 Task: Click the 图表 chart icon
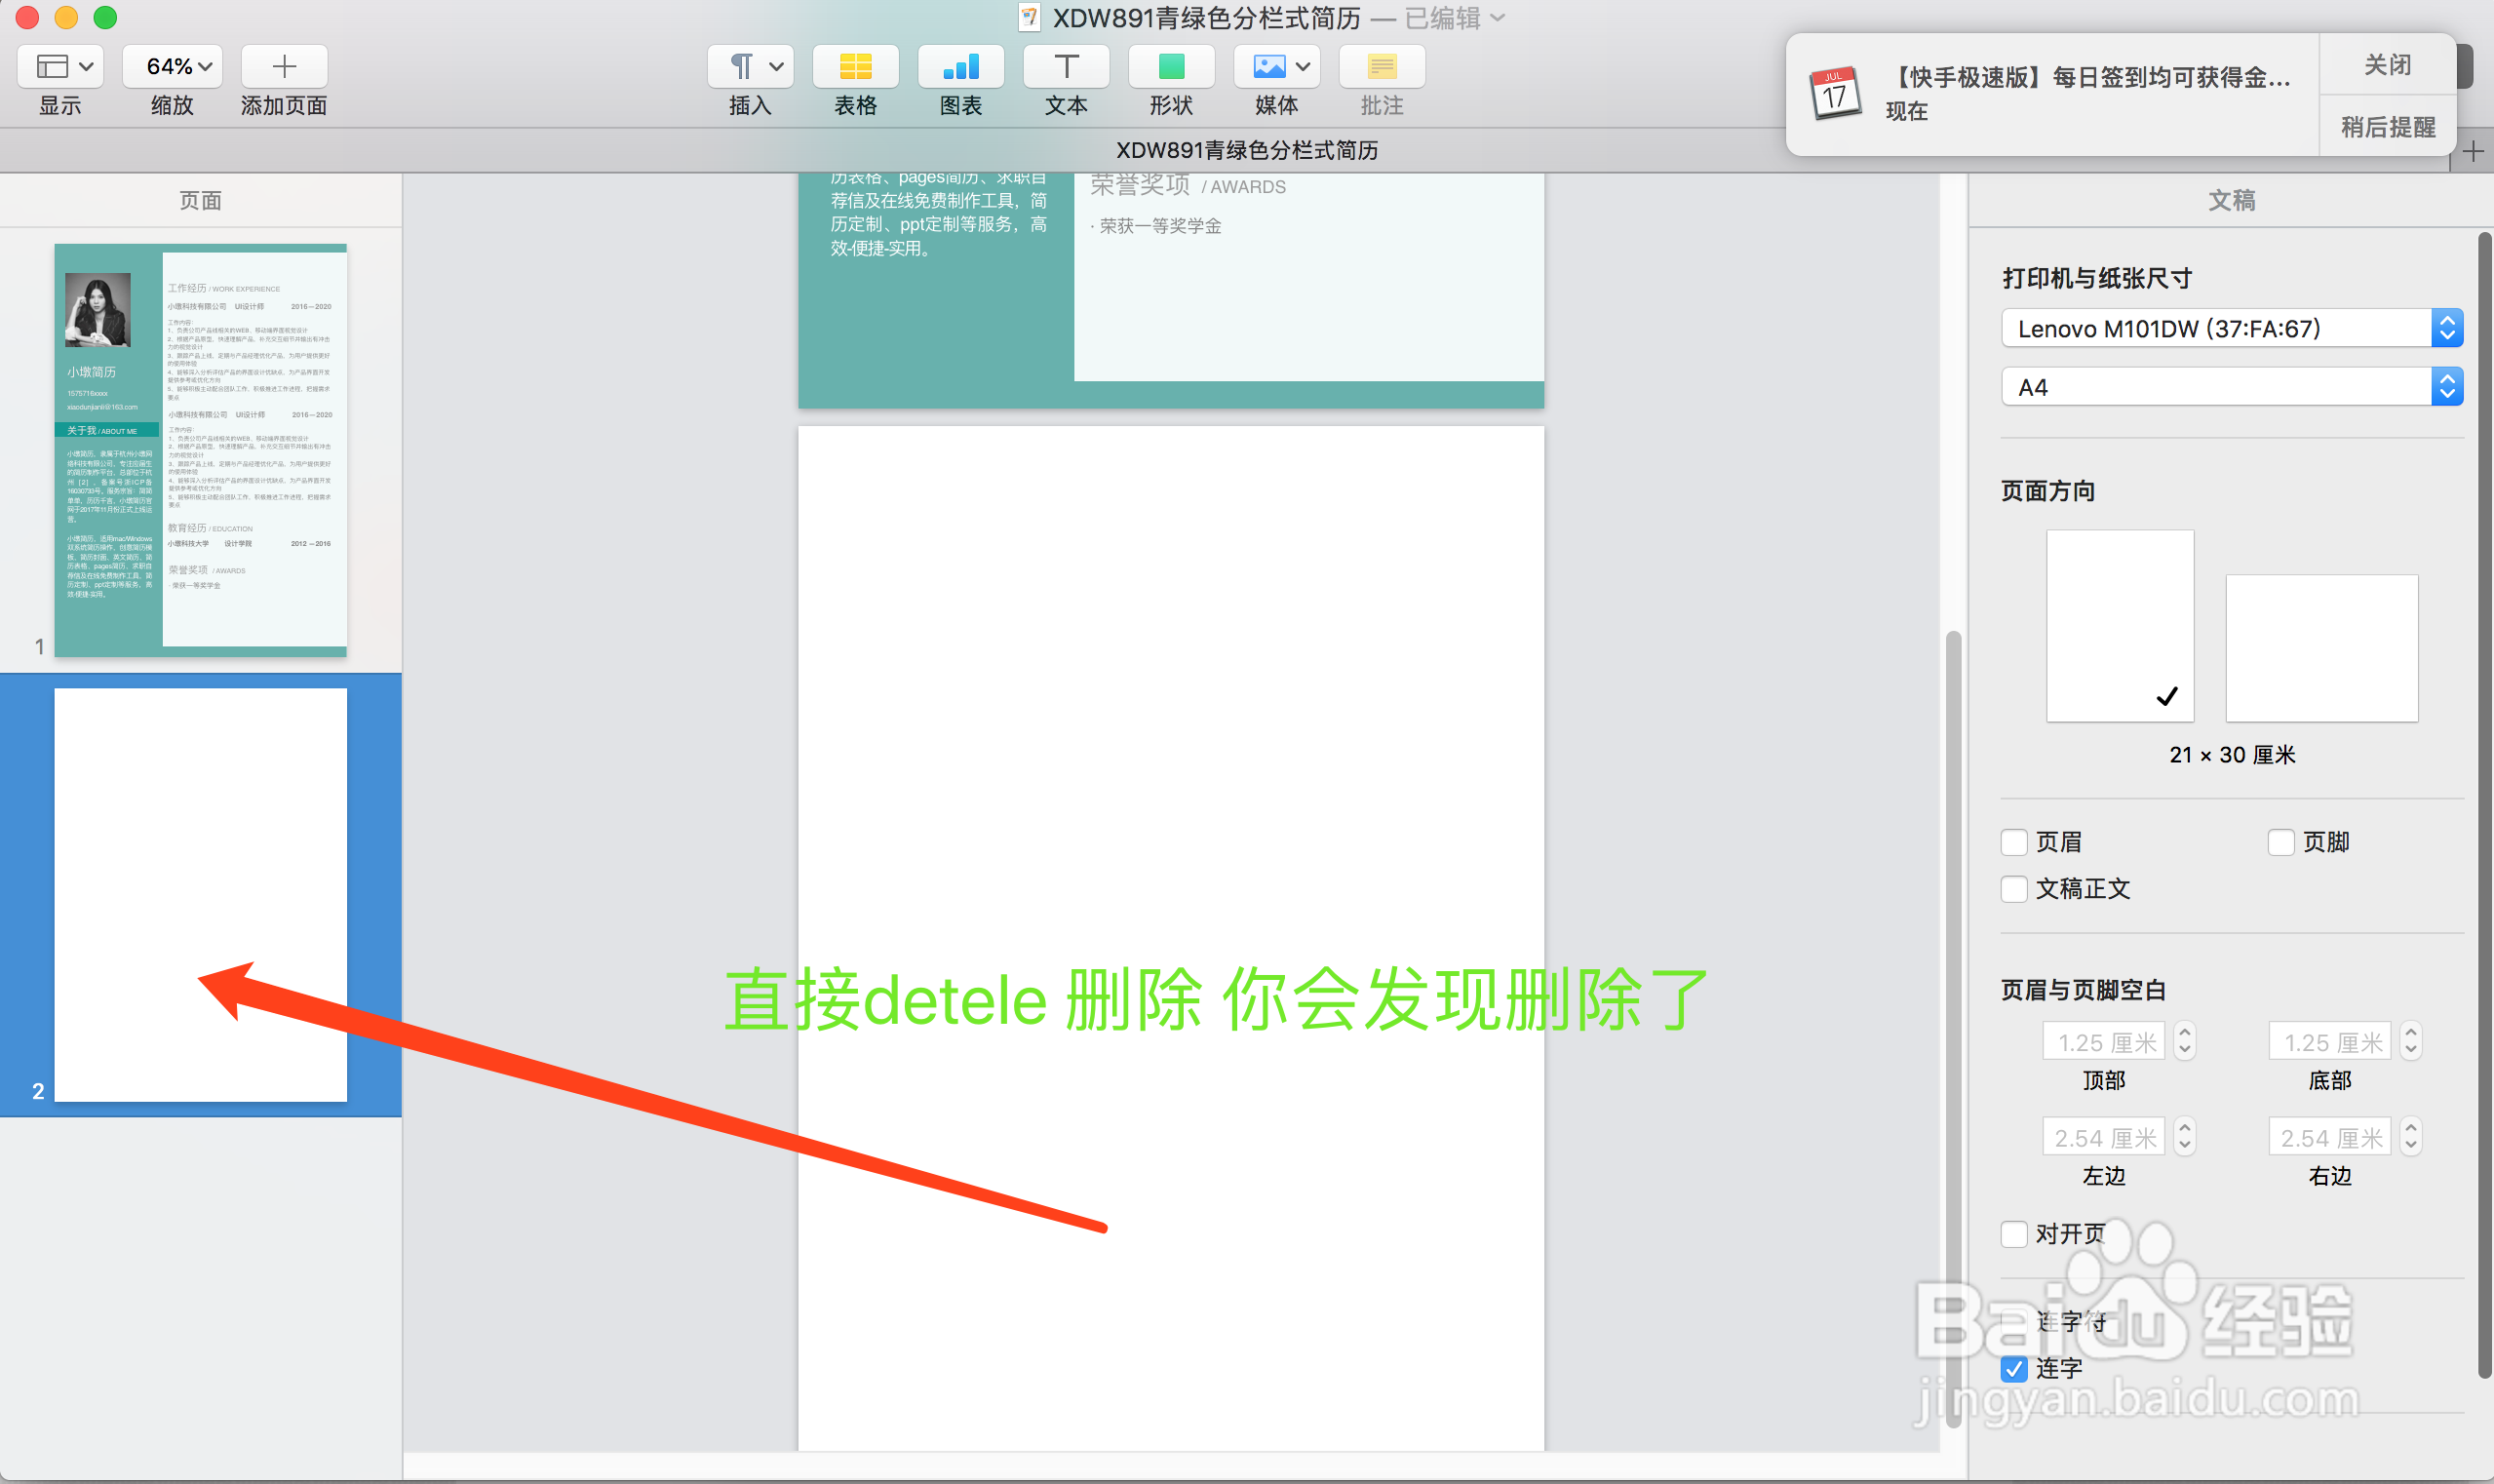(960, 67)
